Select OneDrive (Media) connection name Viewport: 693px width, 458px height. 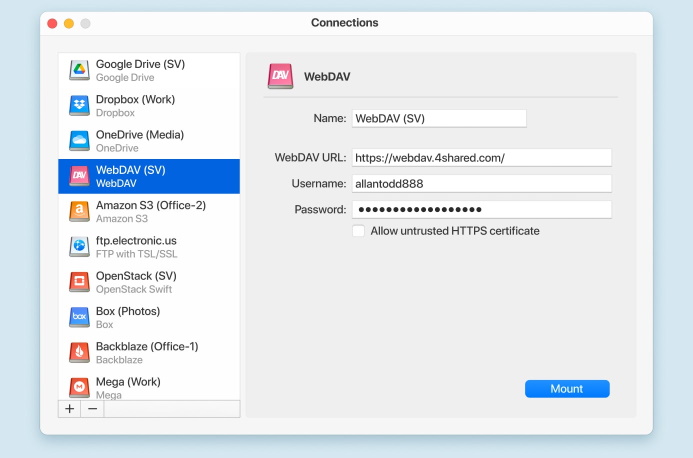click(x=140, y=135)
